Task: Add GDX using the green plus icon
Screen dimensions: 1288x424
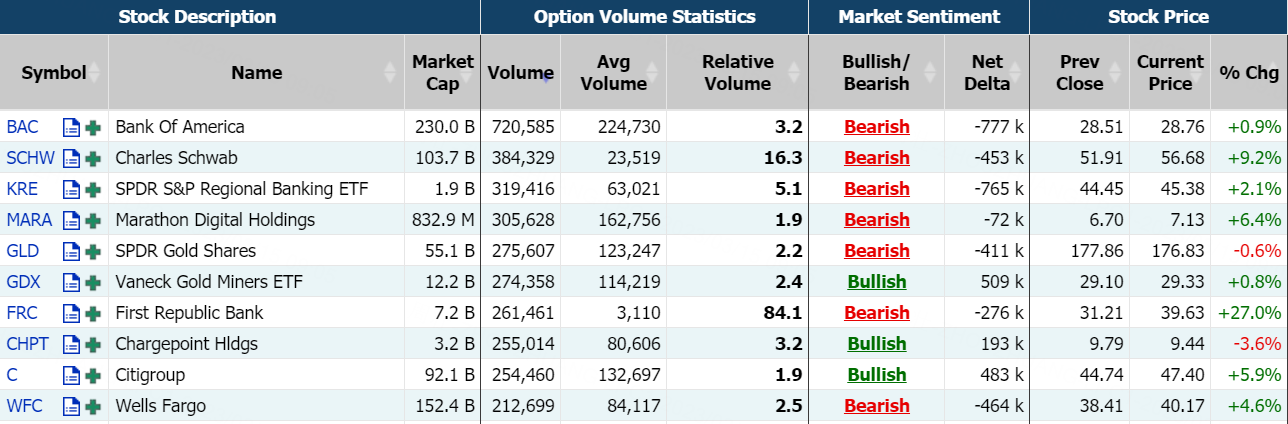Action: [x=93, y=282]
